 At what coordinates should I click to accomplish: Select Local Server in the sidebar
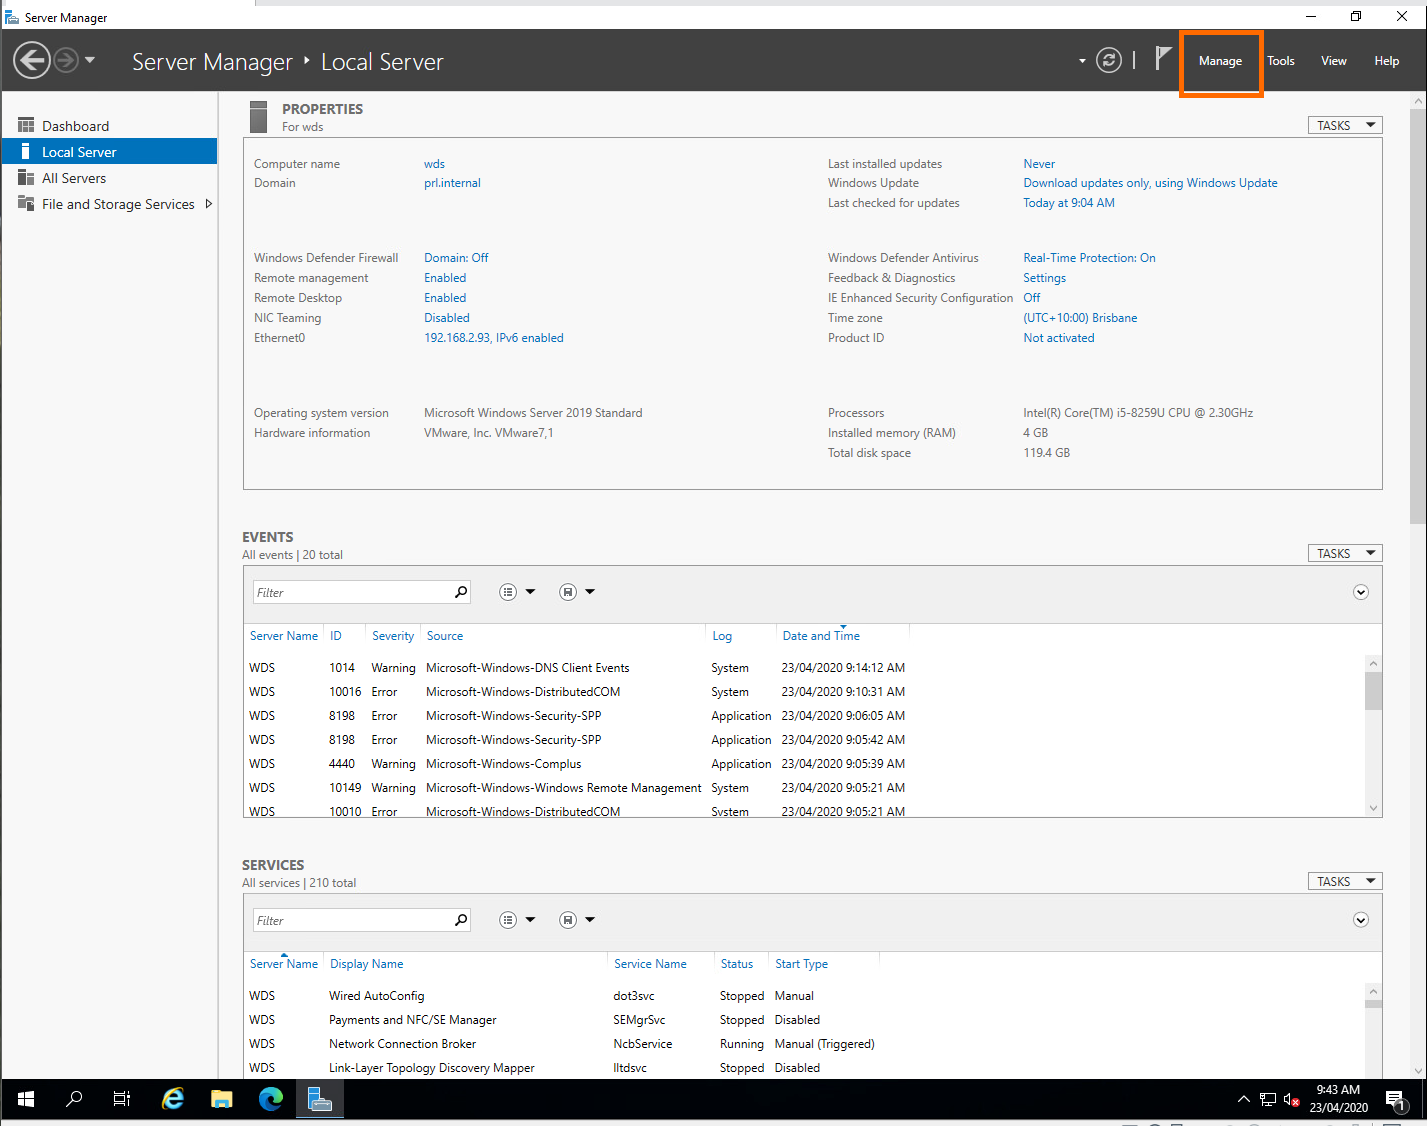[109, 152]
